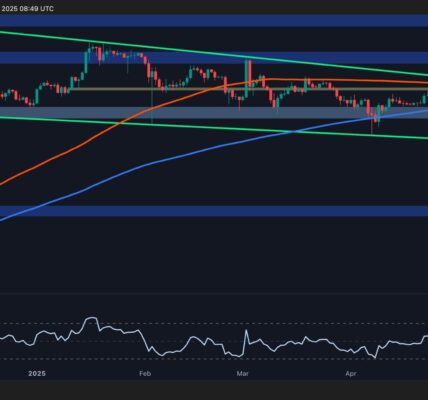Select the tan horizontal level line

(248, 89)
